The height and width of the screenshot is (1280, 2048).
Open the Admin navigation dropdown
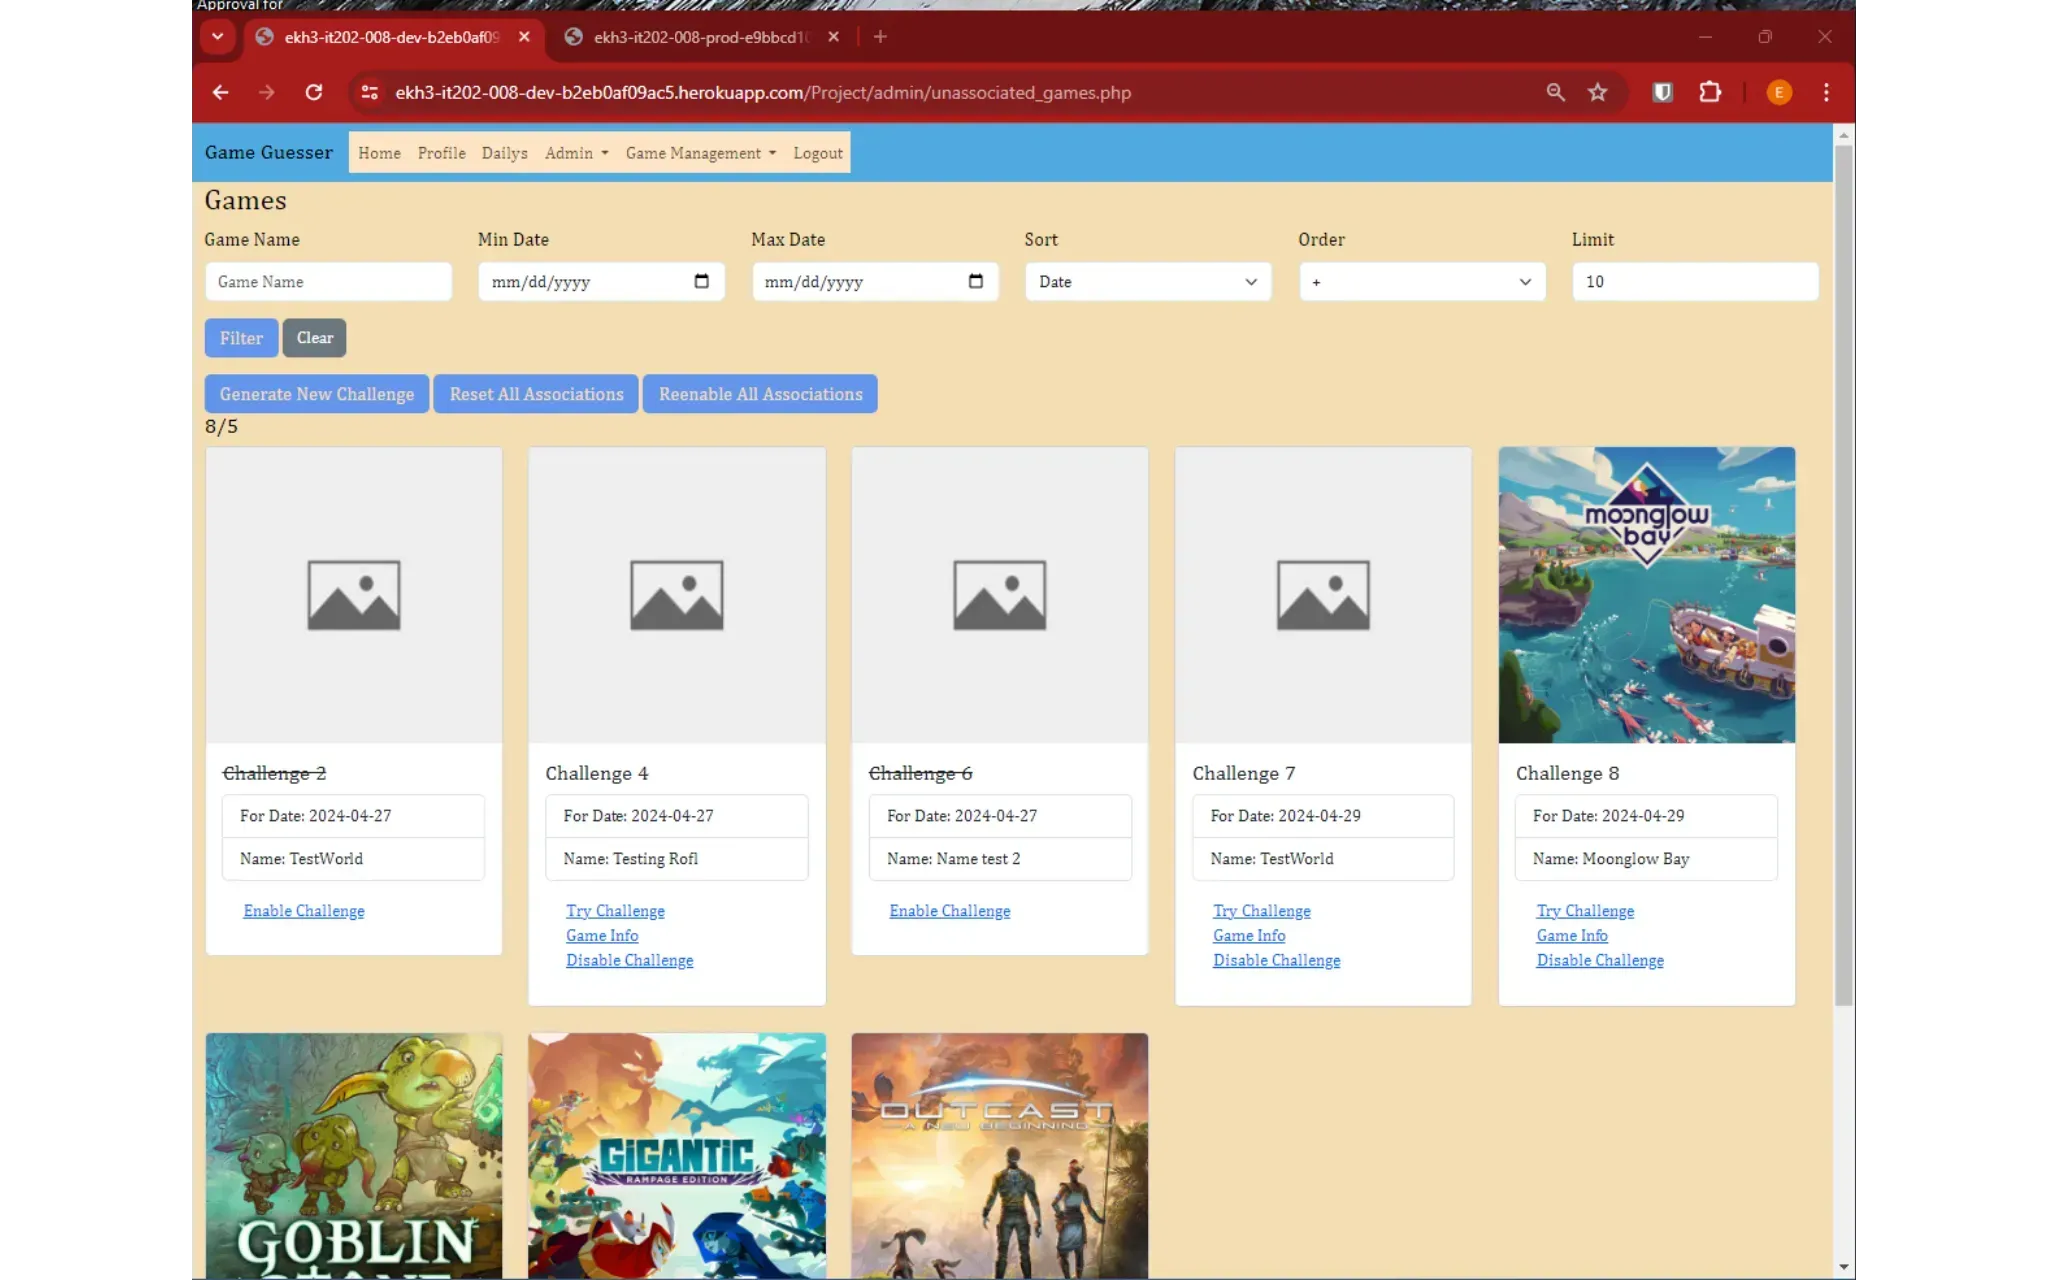(x=576, y=153)
